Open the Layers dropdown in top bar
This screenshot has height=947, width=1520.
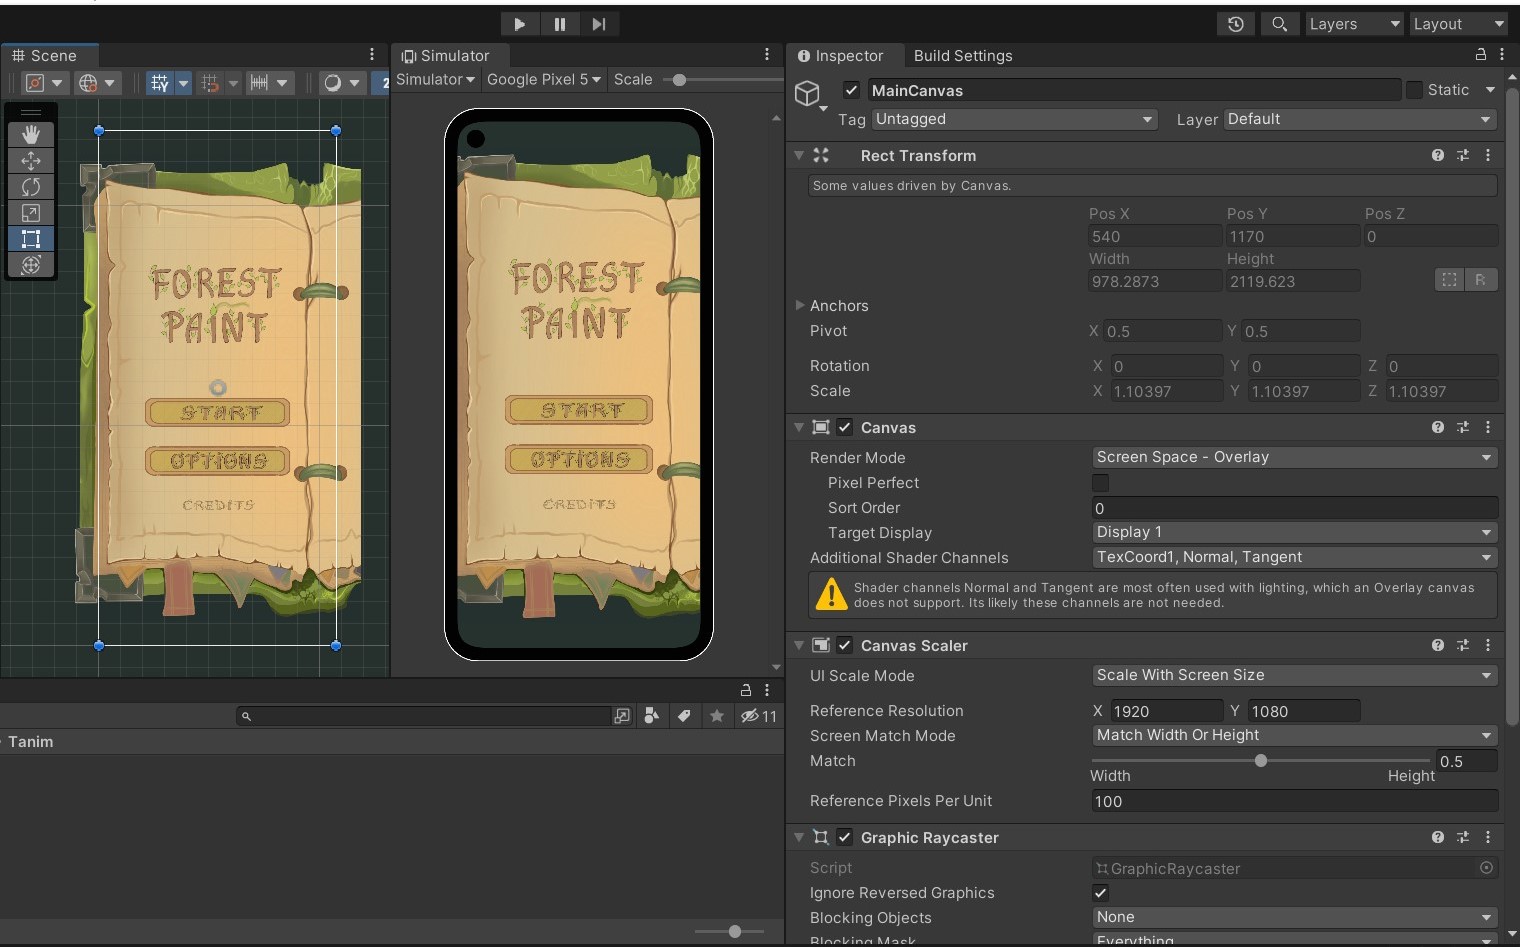[1355, 24]
